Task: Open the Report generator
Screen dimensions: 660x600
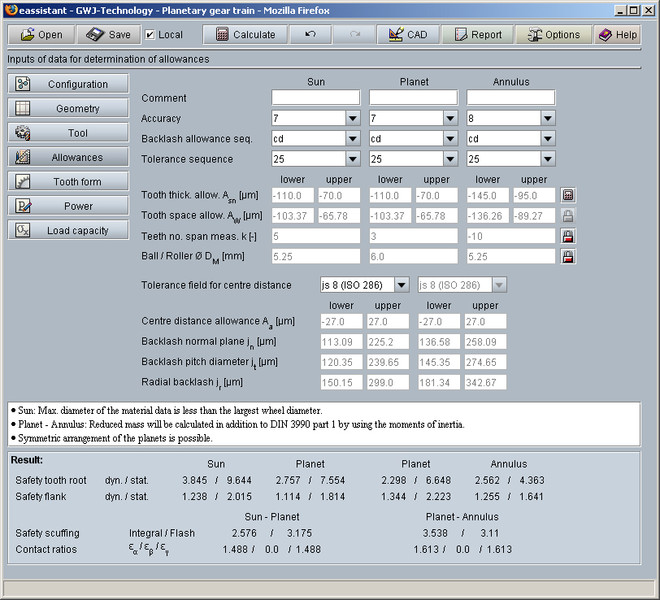Action: coord(476,34)
